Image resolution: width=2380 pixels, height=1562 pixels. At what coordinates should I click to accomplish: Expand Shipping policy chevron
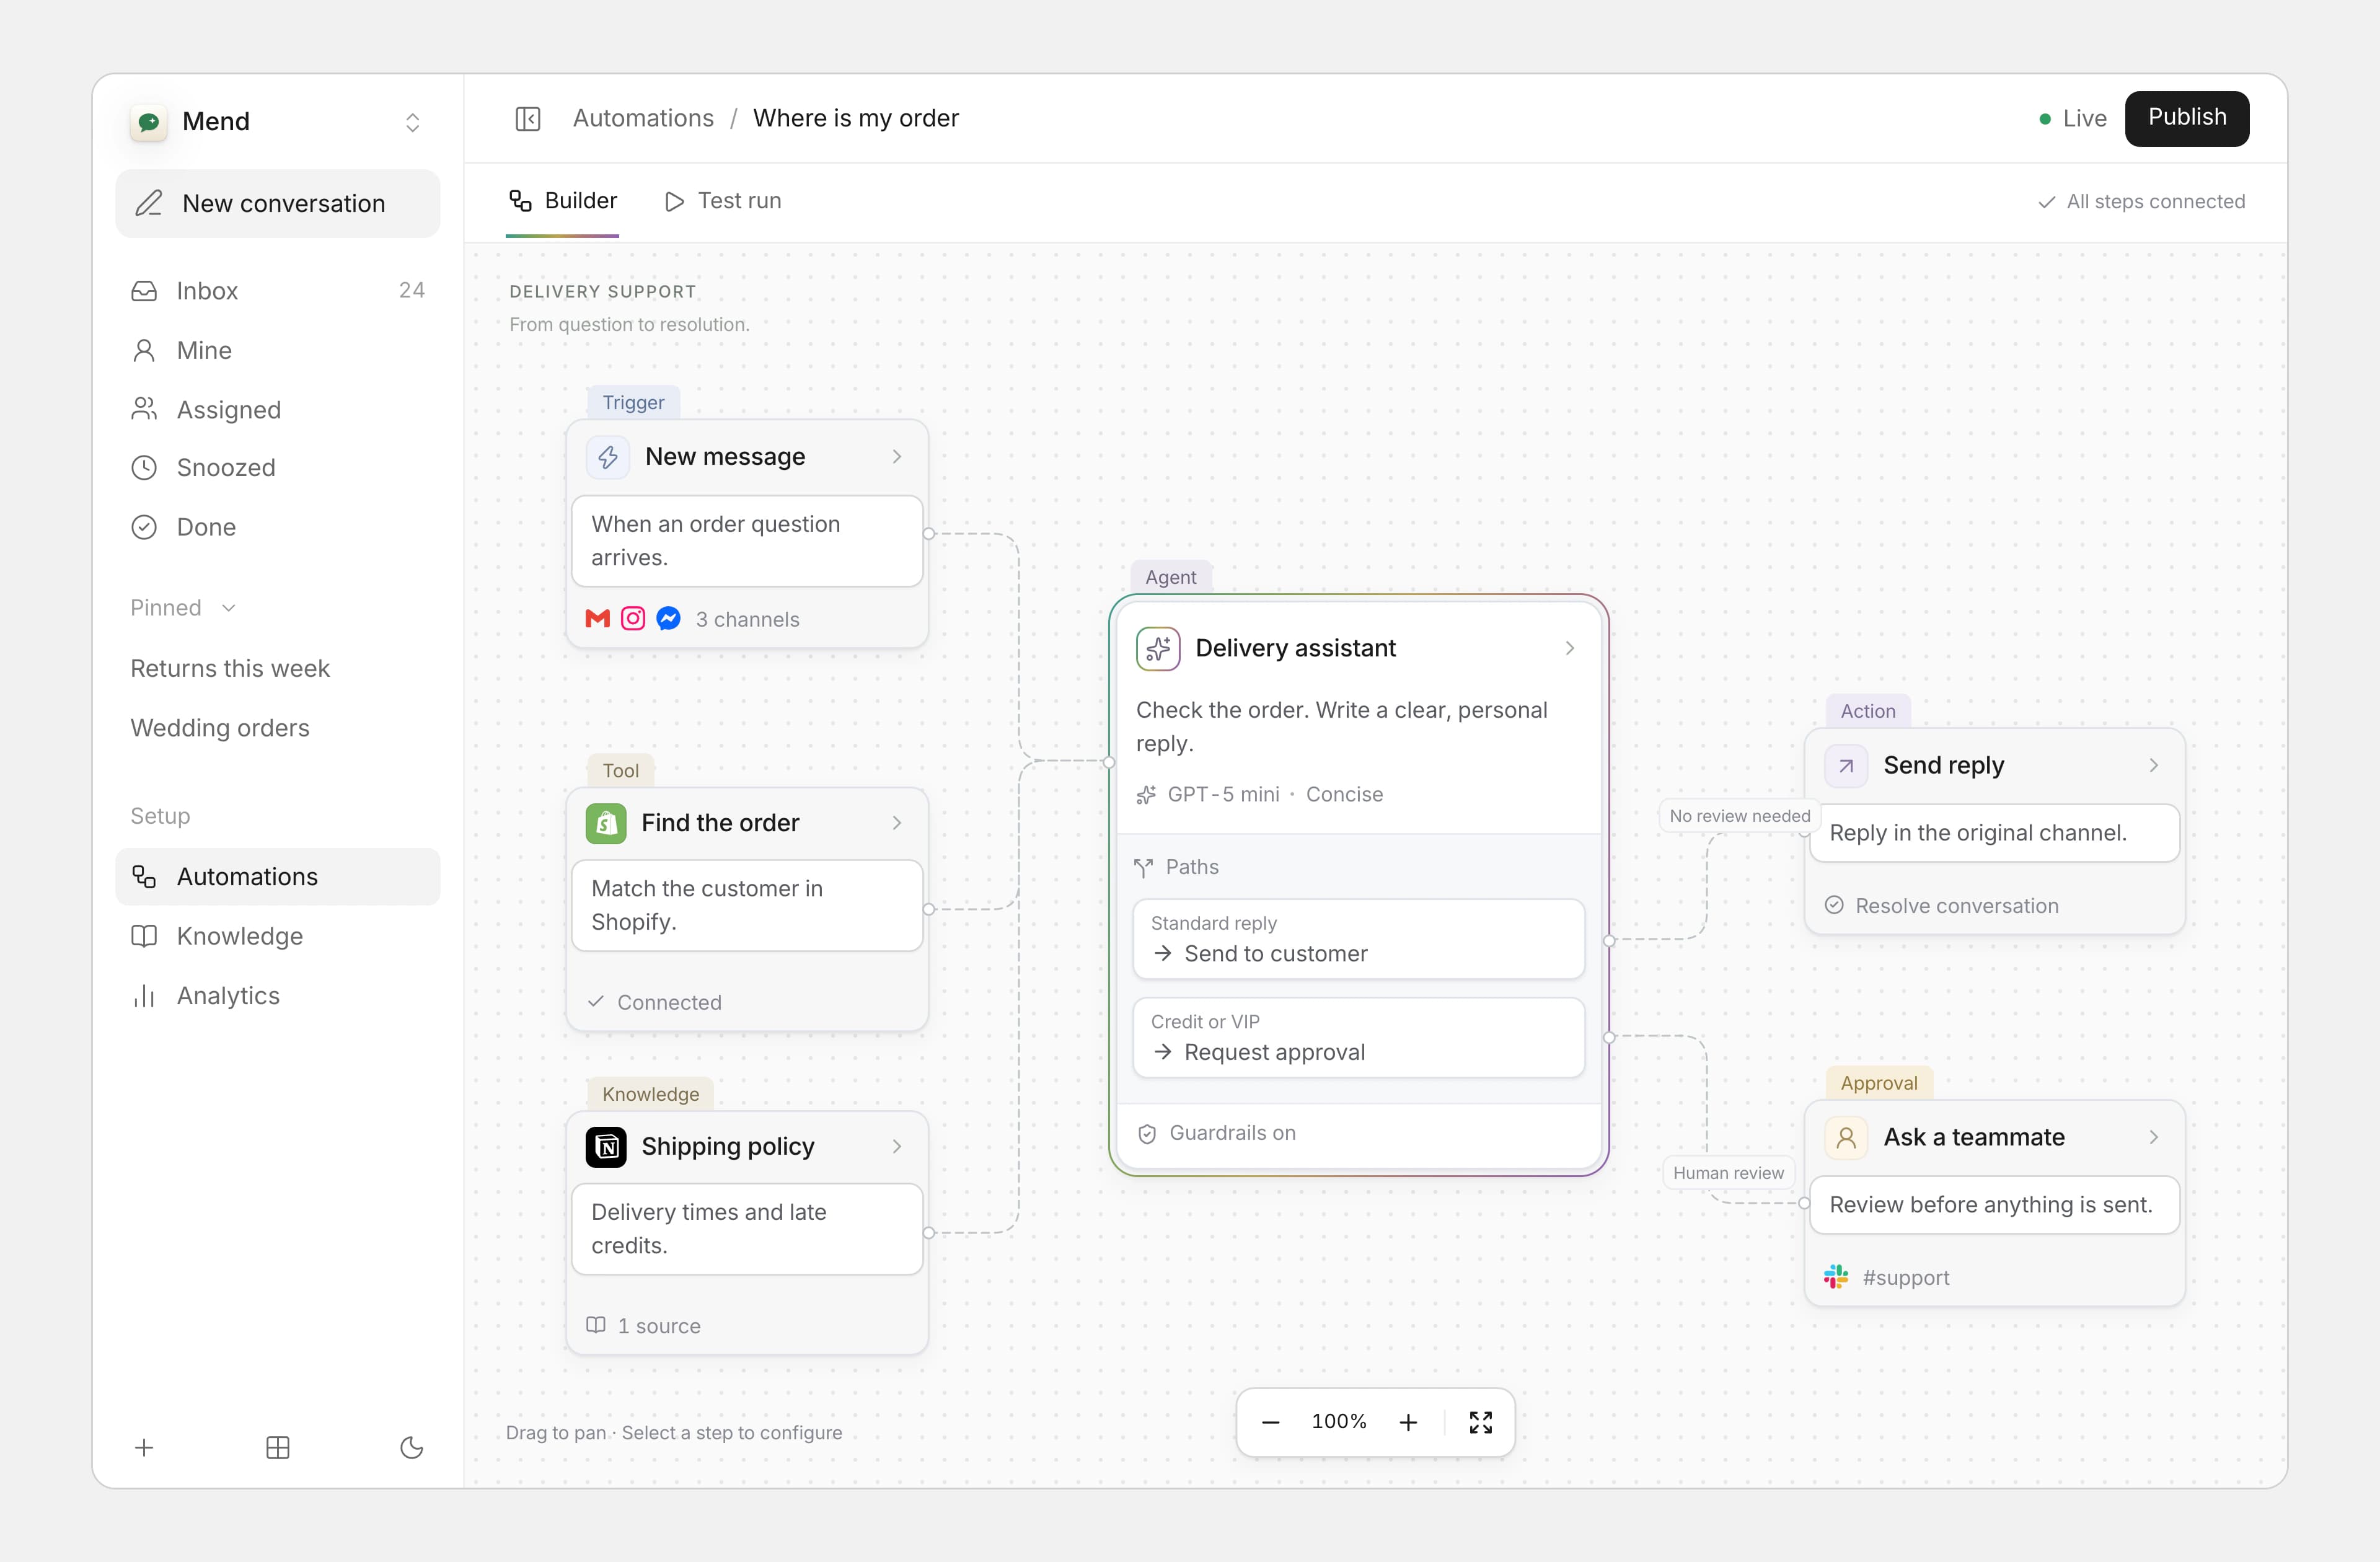[897, 1147]
